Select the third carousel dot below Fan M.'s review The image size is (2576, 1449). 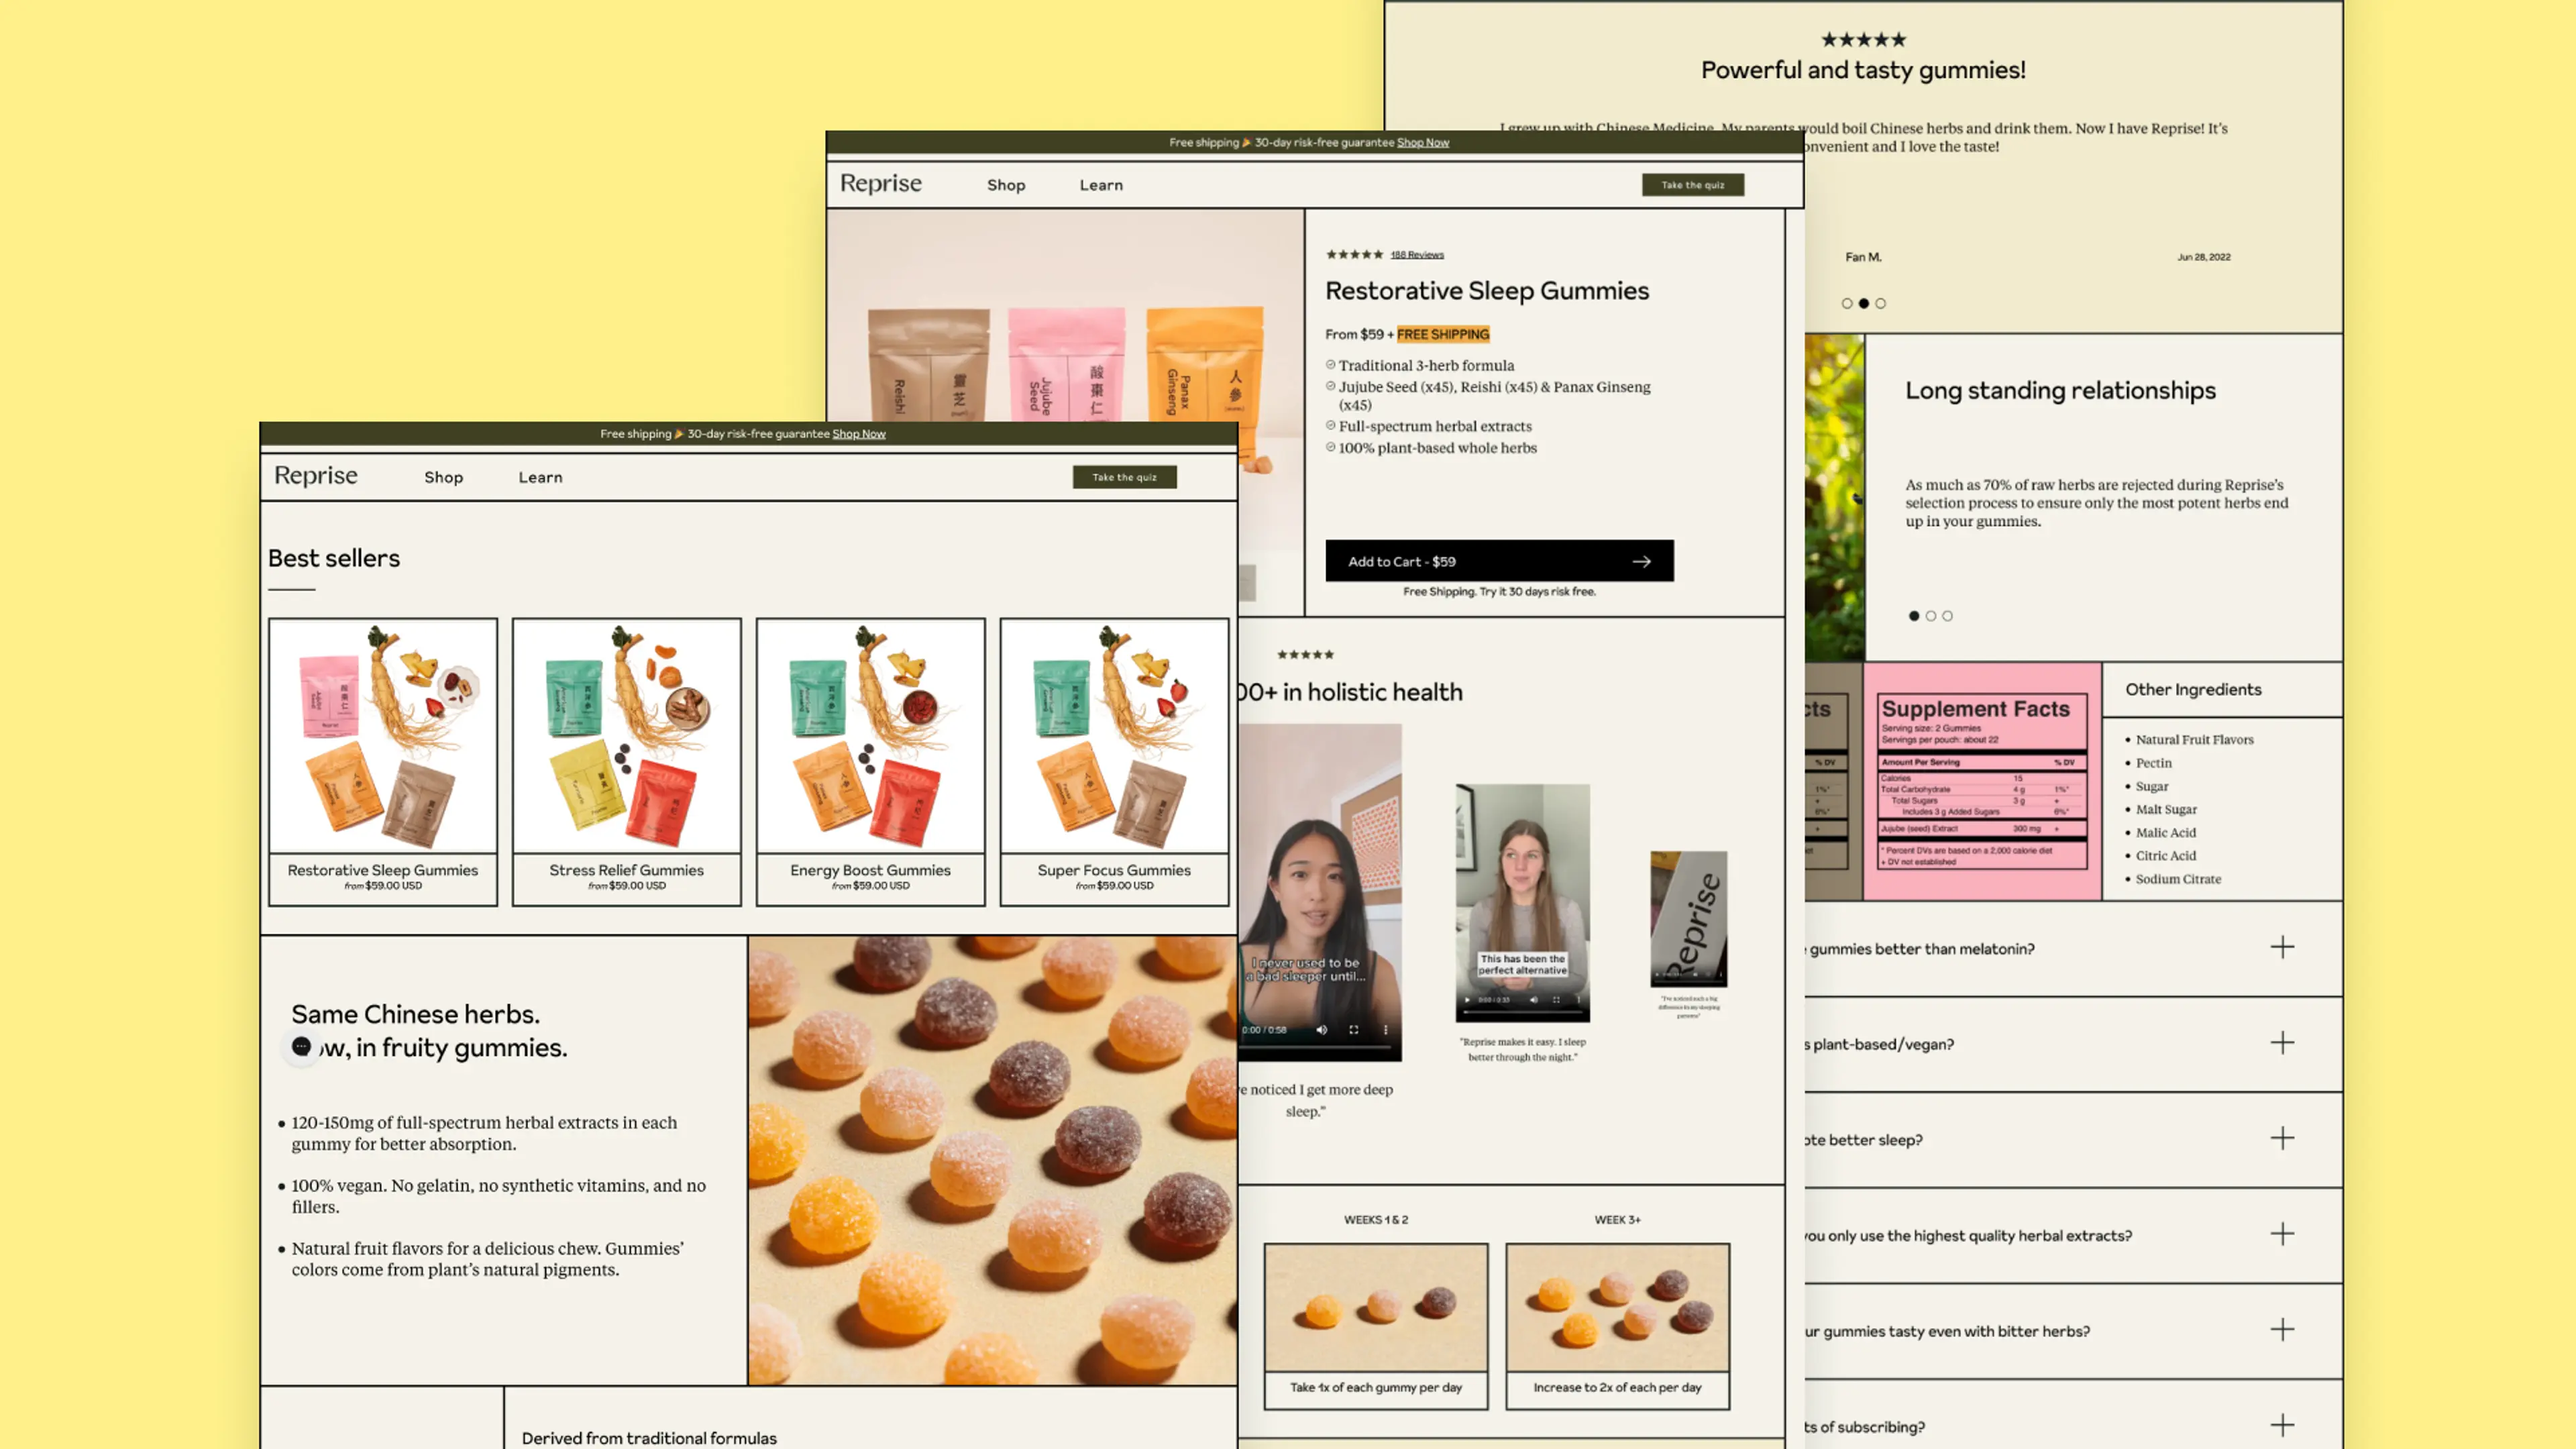point(1881,303)
